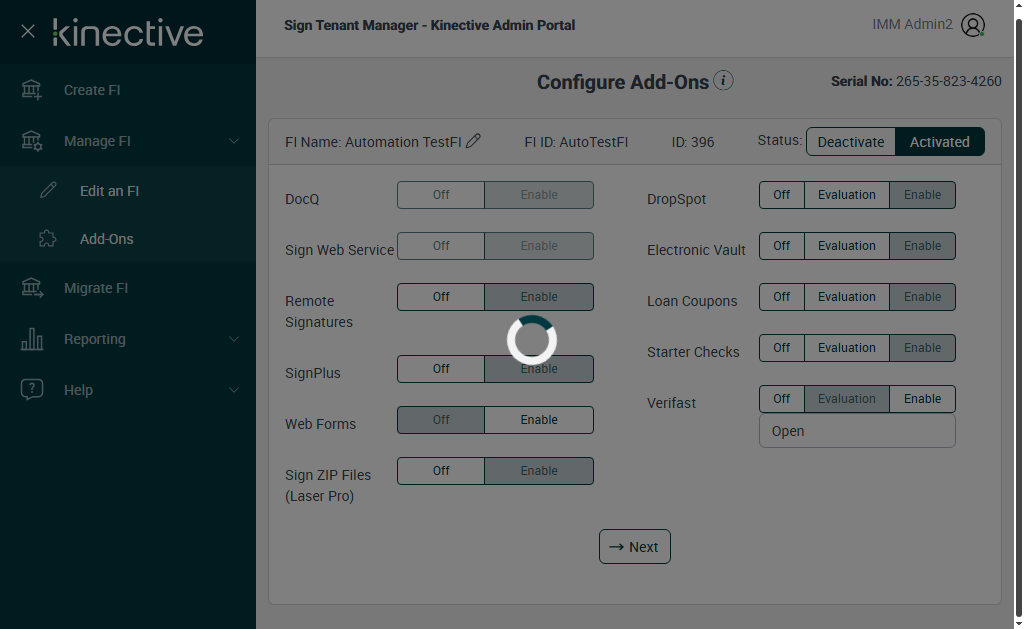This screenshot has width=1024, height=629.
Task: Open the Verifast Open dropdown field
Action: [x=857, y=431]
